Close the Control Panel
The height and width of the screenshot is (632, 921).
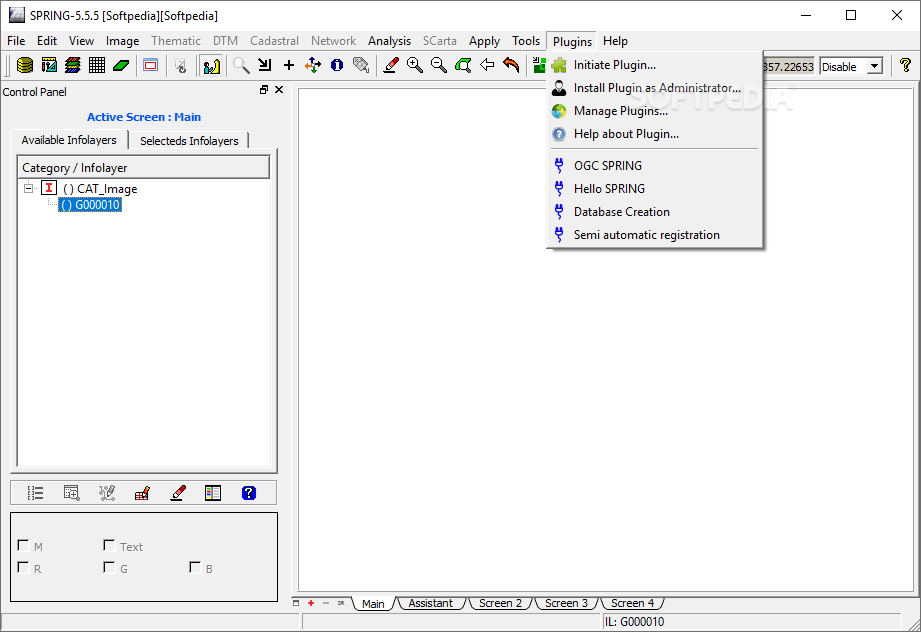[x=279, y=89]
